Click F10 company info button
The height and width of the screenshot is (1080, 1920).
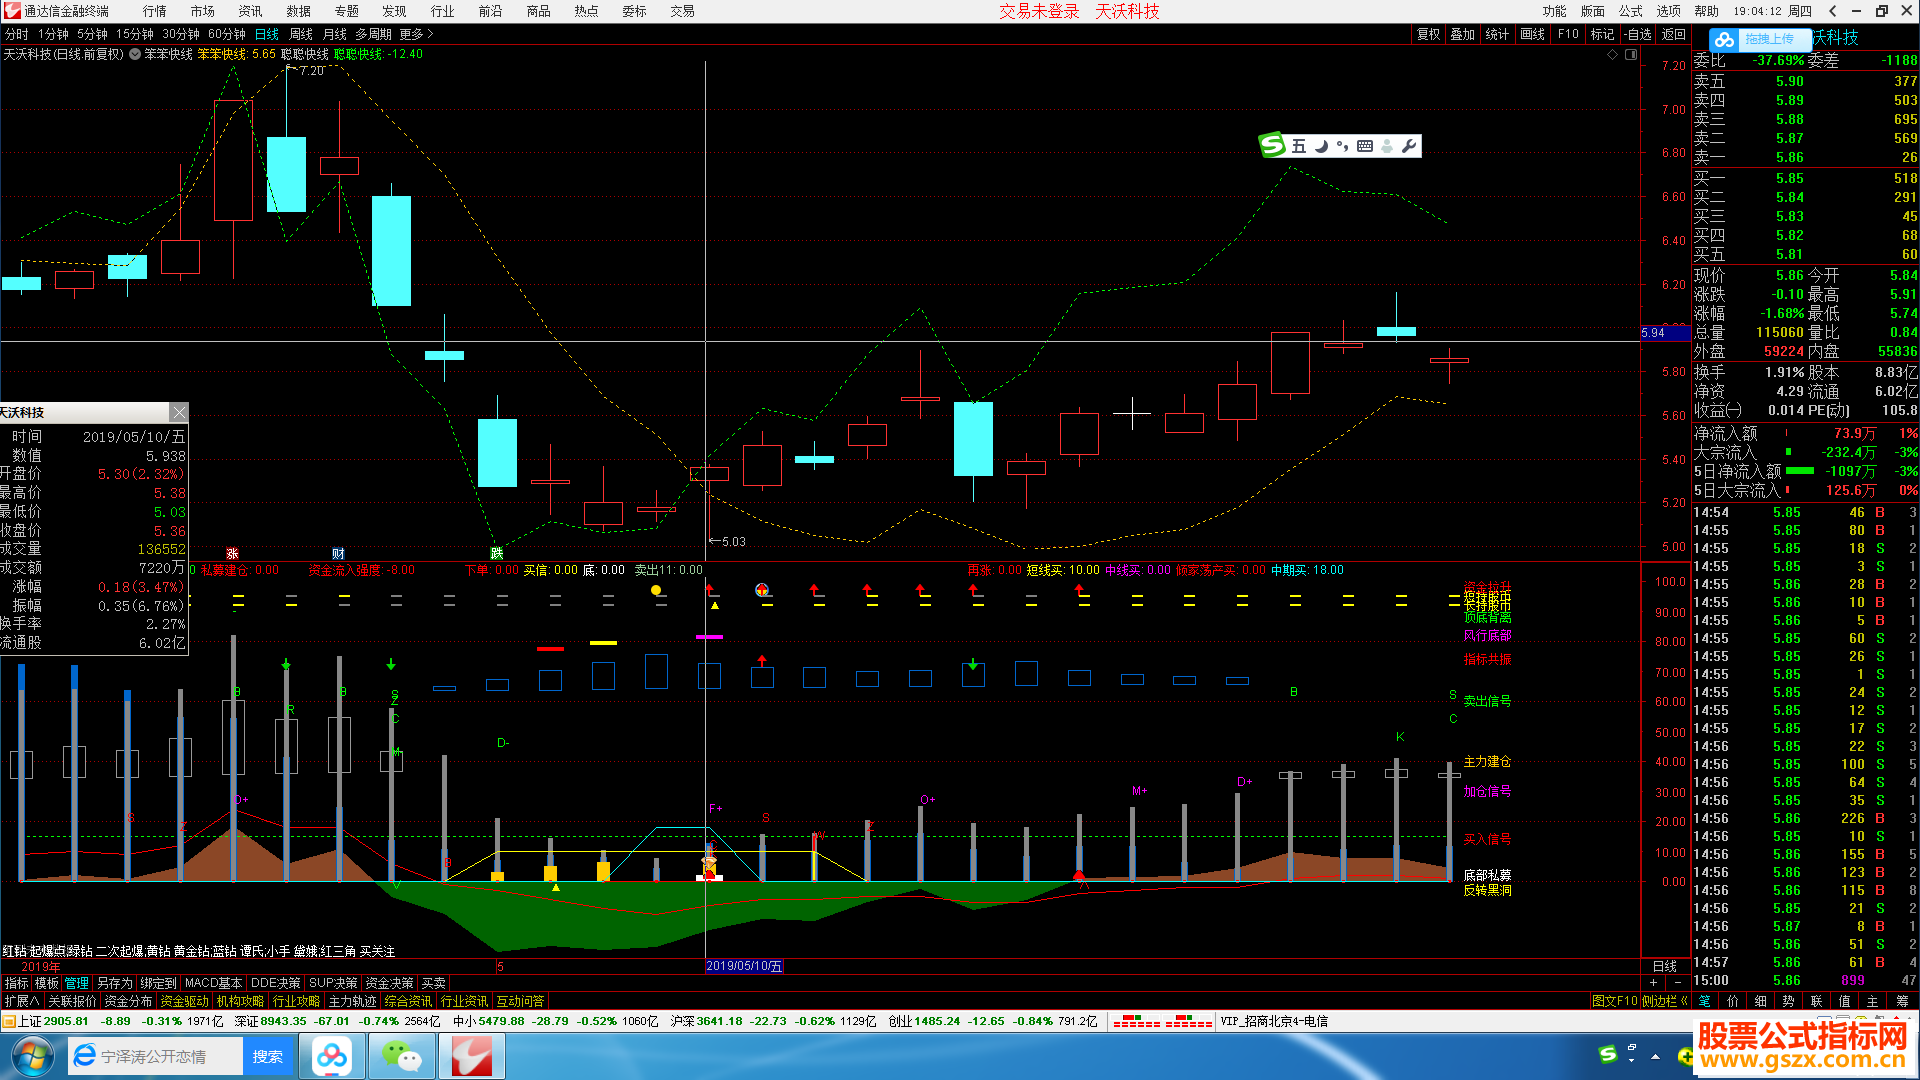point(1568,34)
